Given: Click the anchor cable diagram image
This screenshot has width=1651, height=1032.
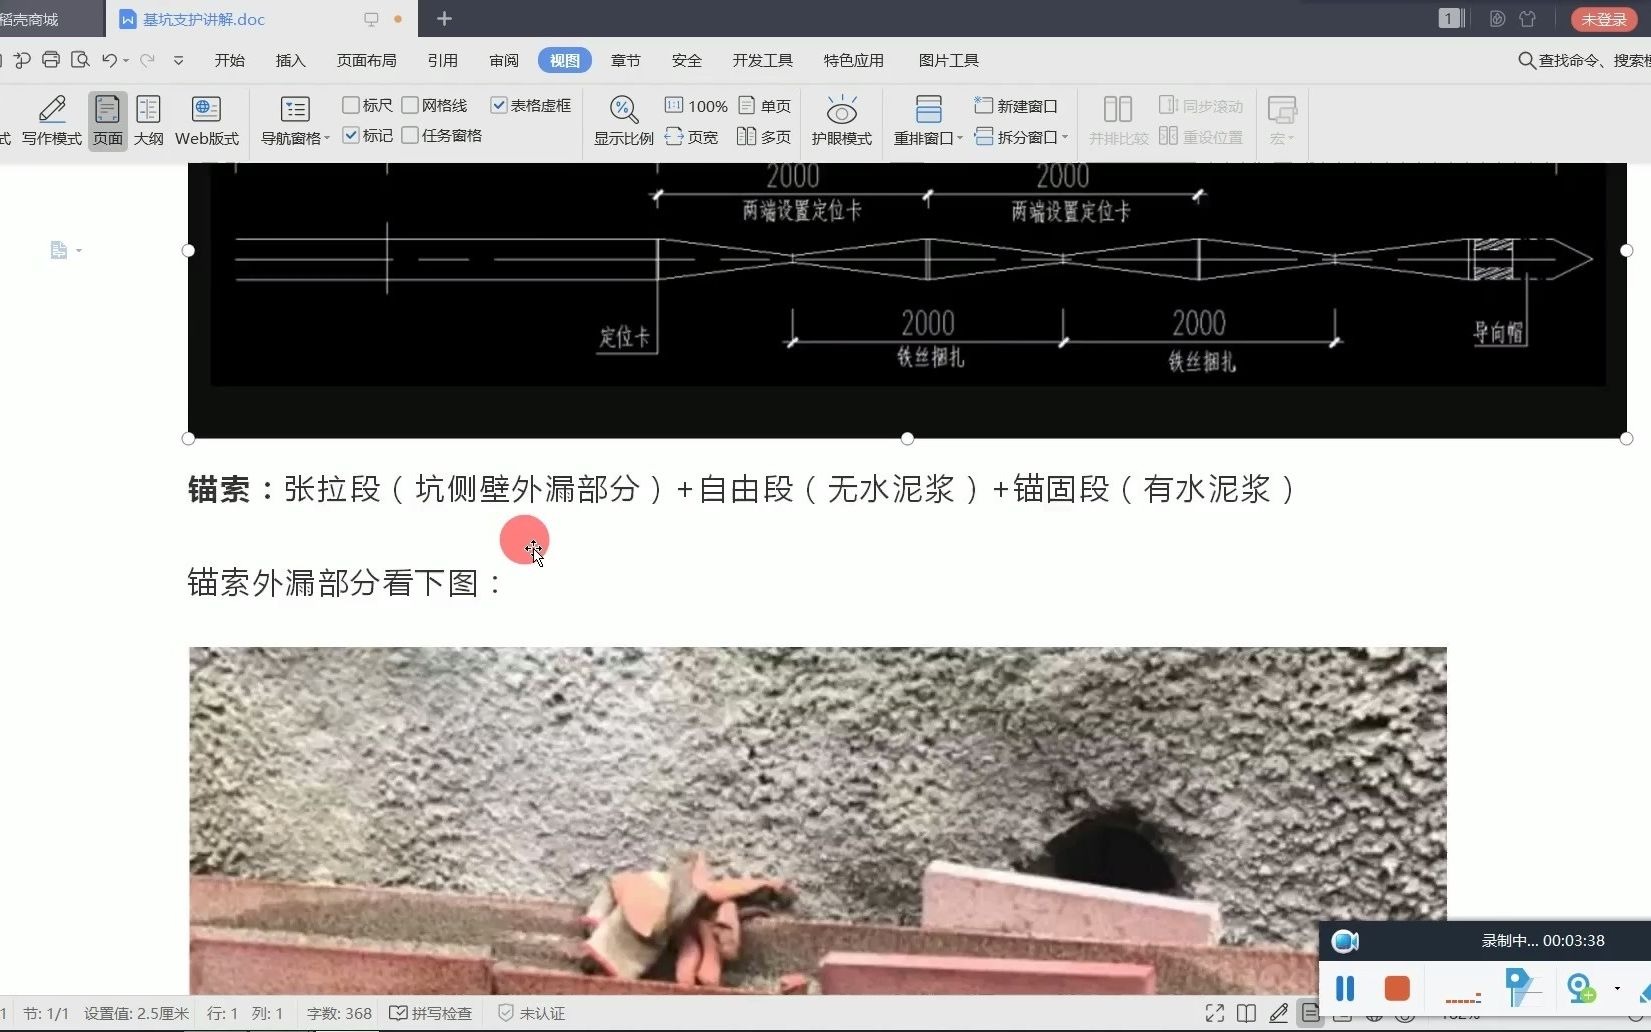Looking at the screenshot, I should click(907, 300).
